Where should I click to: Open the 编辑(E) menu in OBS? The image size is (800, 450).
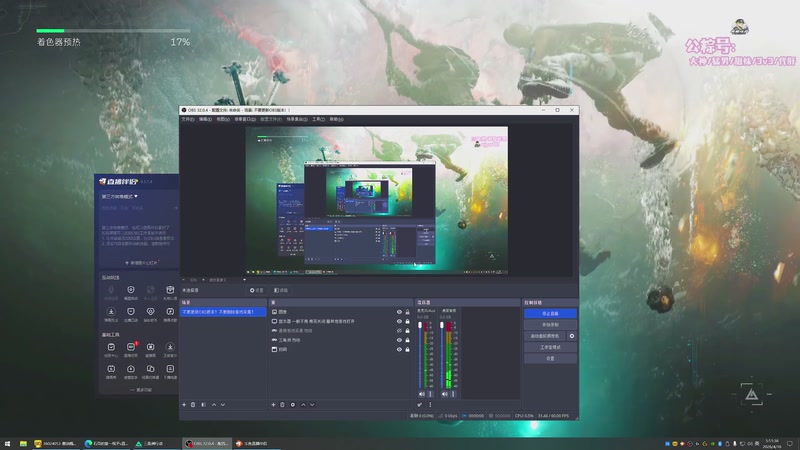pyautogui.click(x=205, y=119)
